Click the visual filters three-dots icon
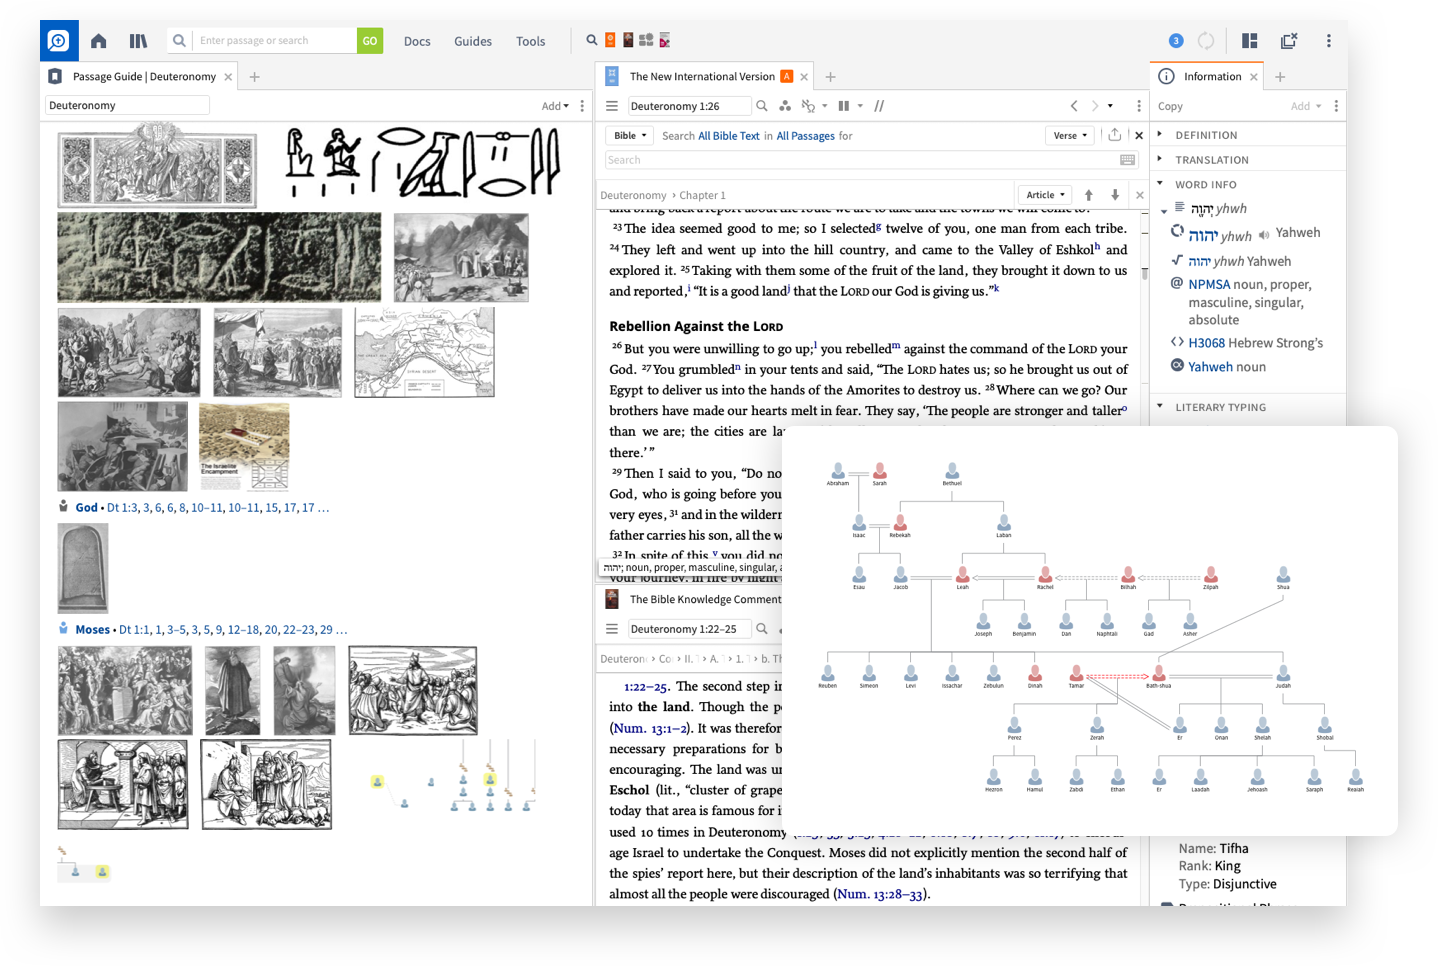Screen dimensions: 1456x966 [785, 106]
